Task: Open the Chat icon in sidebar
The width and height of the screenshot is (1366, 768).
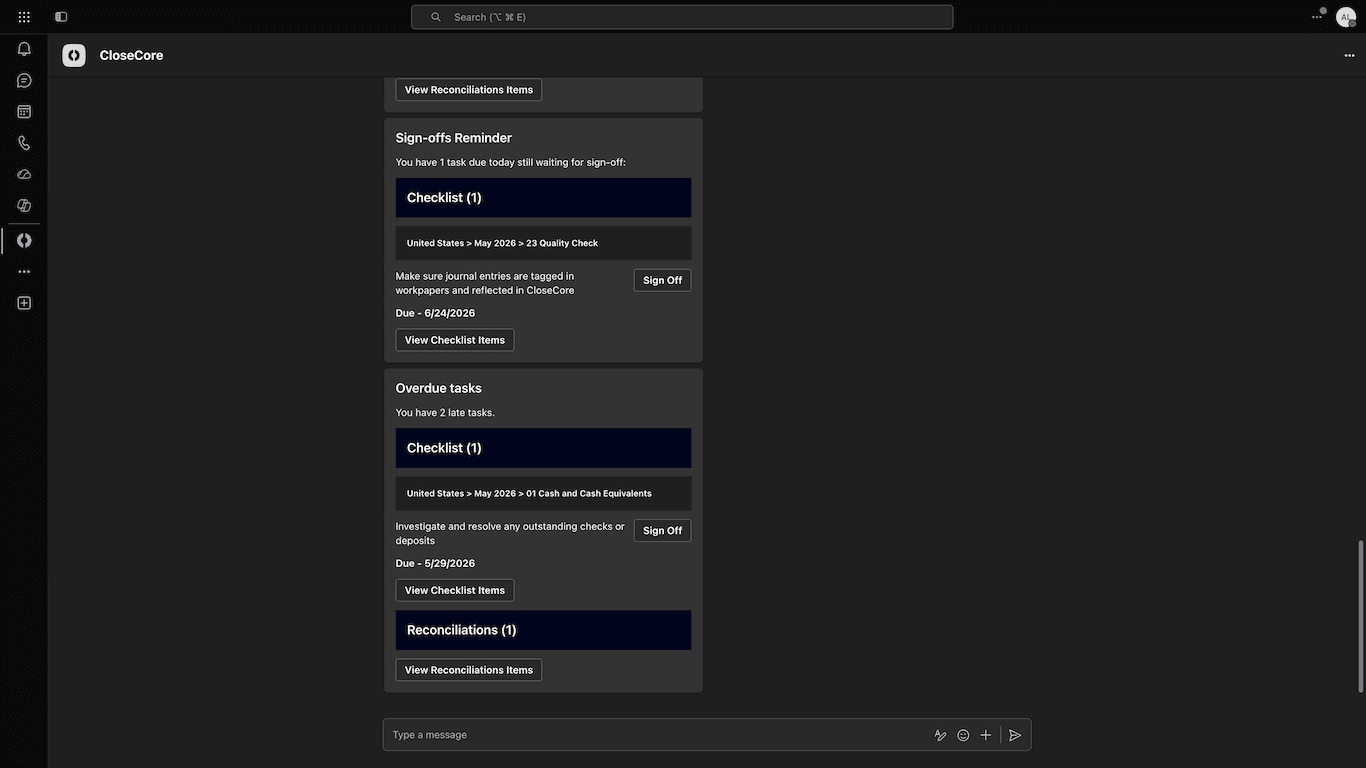Action: click(x=24, y=80)
